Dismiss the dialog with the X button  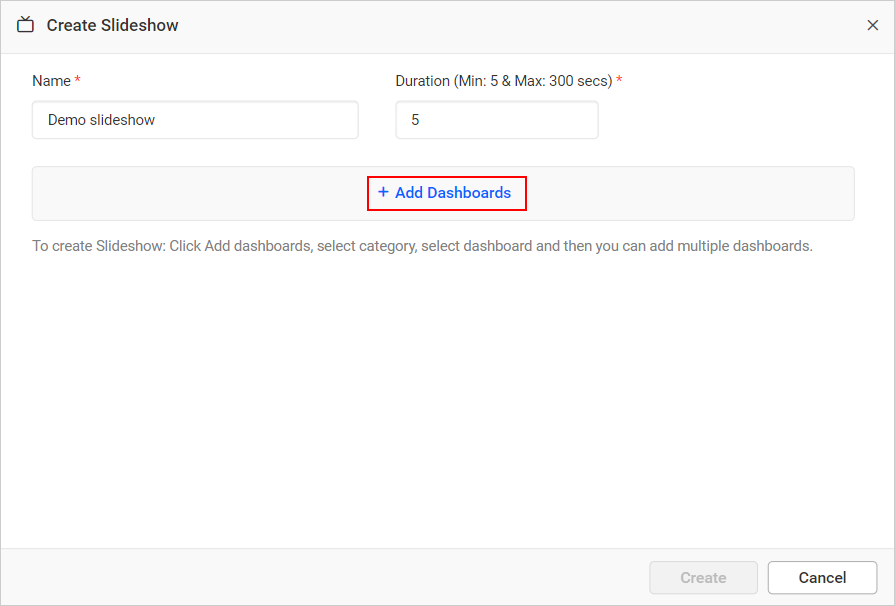(872, 25)
